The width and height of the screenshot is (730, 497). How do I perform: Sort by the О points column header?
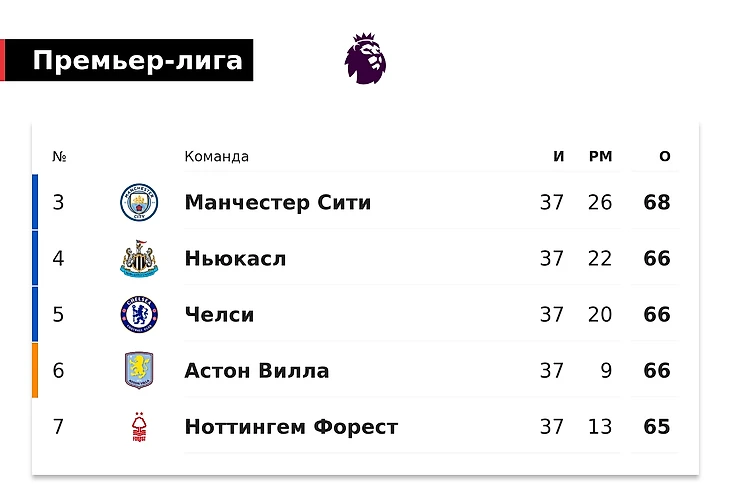[x=665, y=156]
